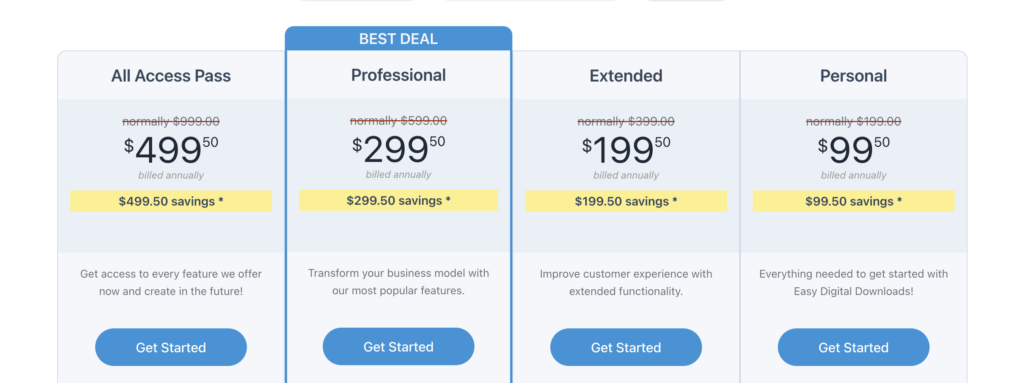The width and height of the screenshot is (1024, 383).
Task: Click the Easy Digital Downloads description text
Action: (854, 282)
